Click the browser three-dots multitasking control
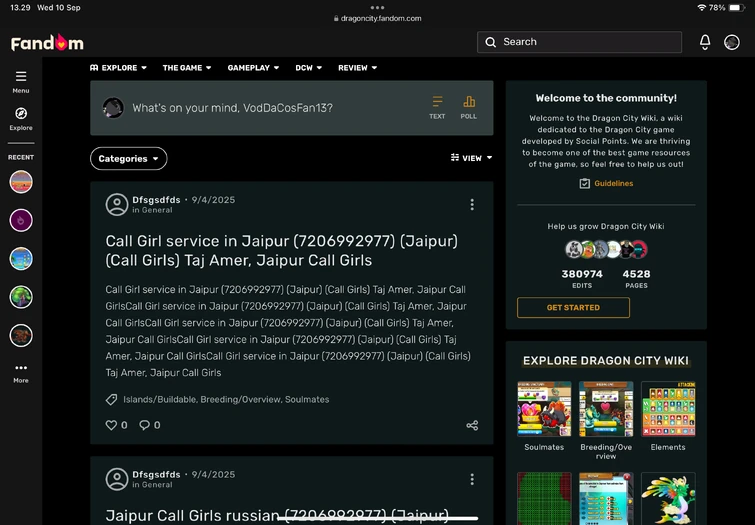The height and width of the screenshot is (525, 755). point(378,8)
